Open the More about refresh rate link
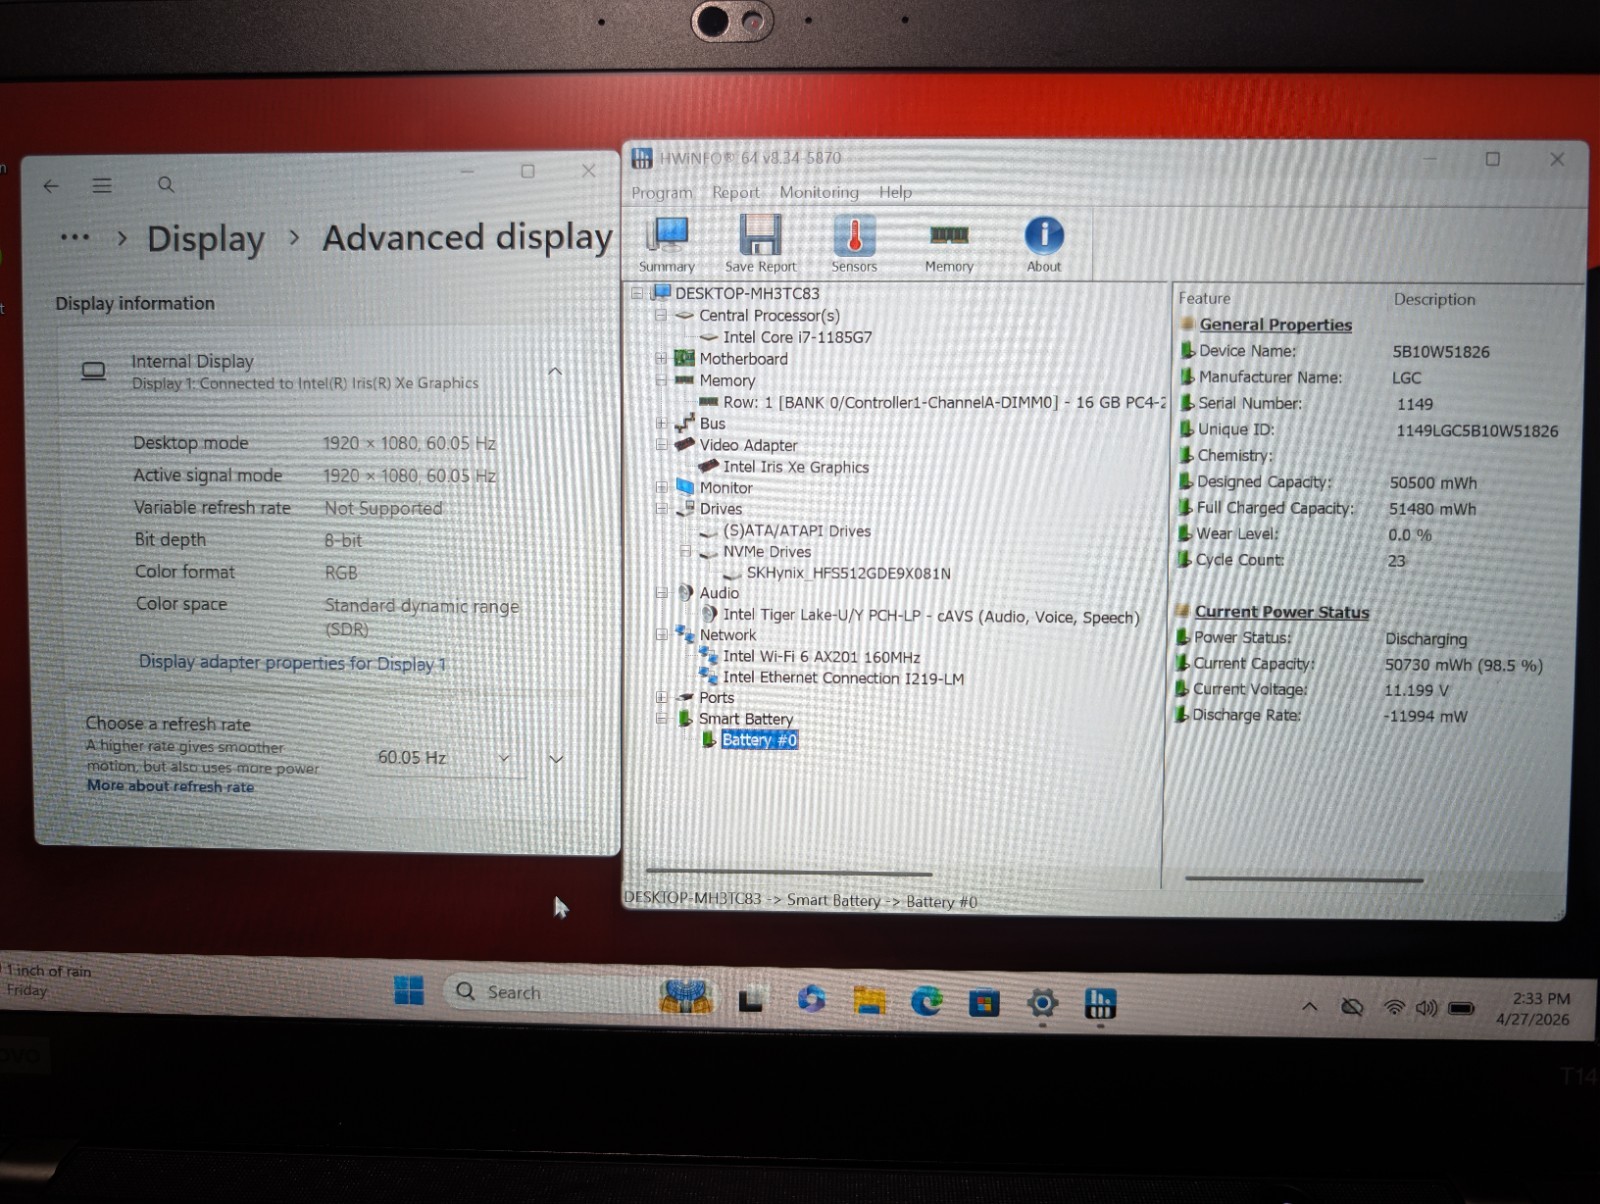 [x=170, y=786]
